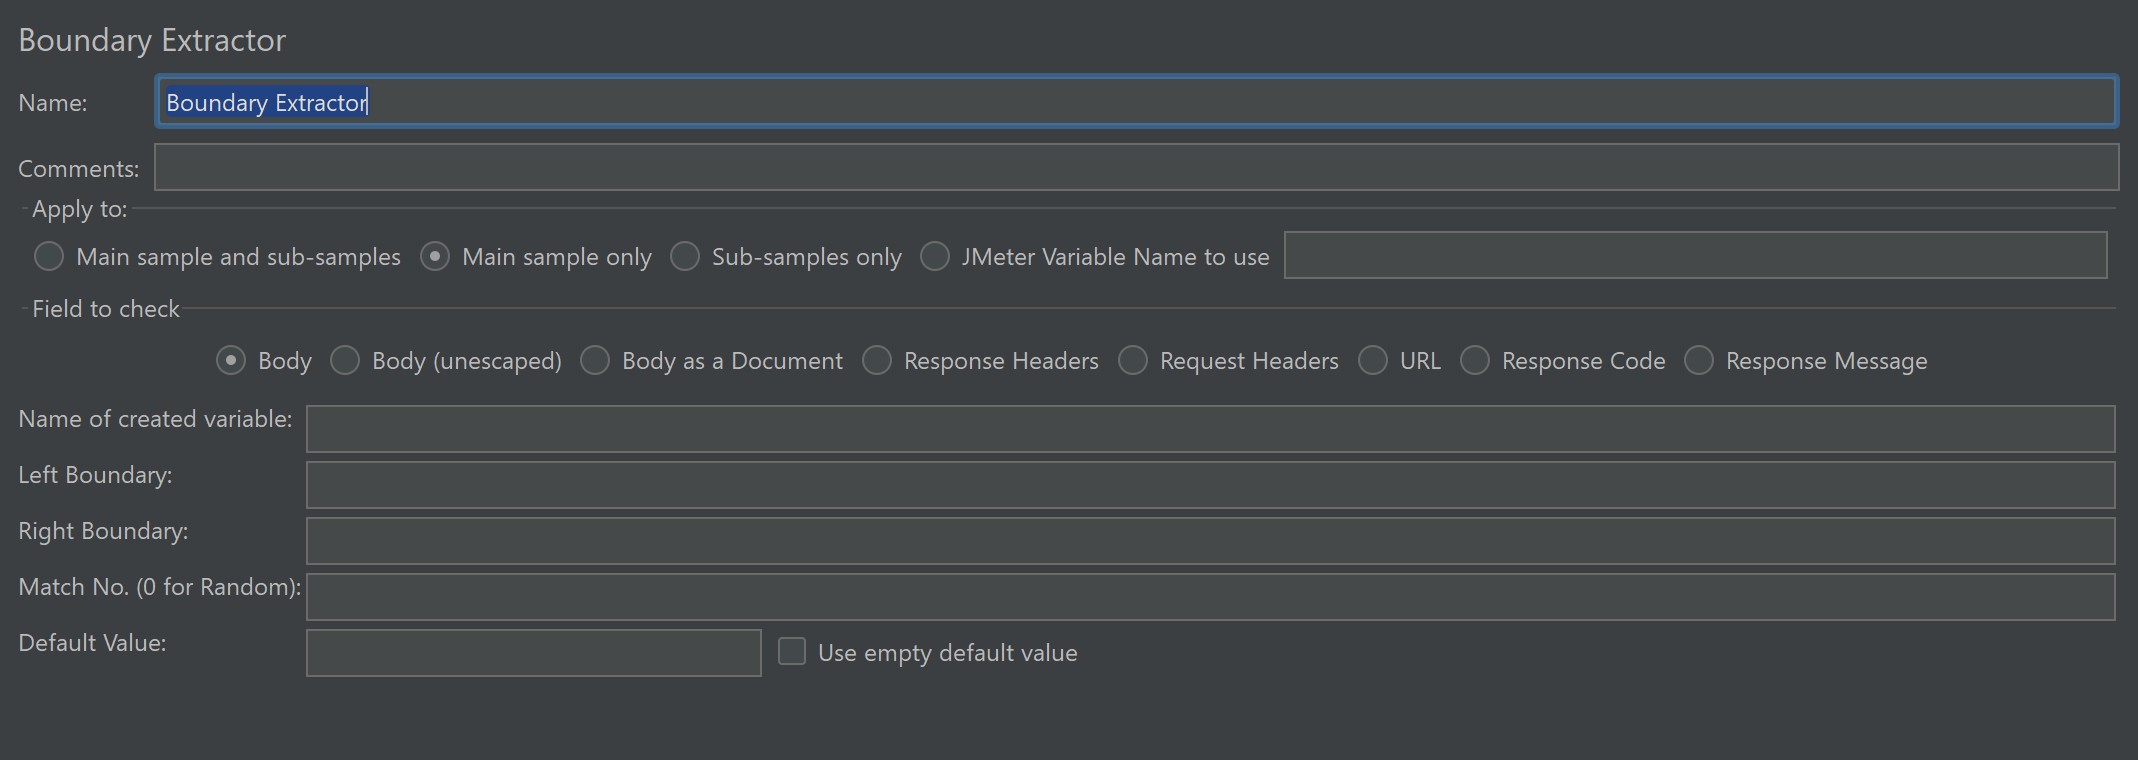Click into the Name text field
Screen dimensions: 2138x760
(x=1135, y=102)
